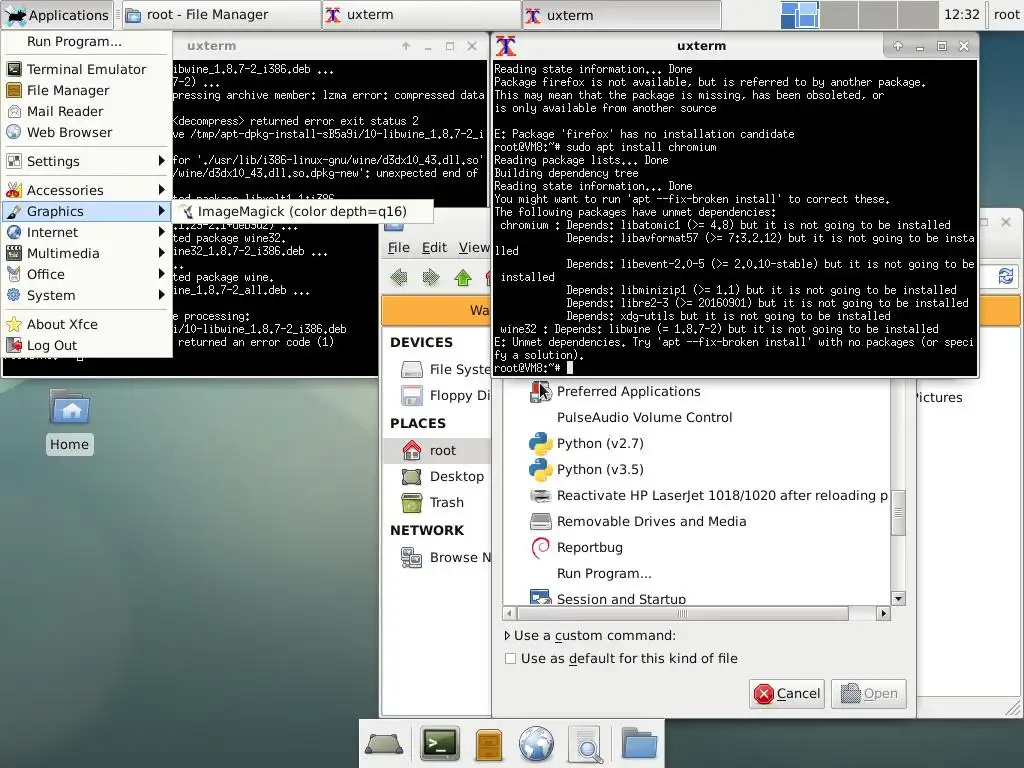This screenshot has height=768, width=1024.
Task: Click the File Manager reload icon
Action: coord(1005,276)
